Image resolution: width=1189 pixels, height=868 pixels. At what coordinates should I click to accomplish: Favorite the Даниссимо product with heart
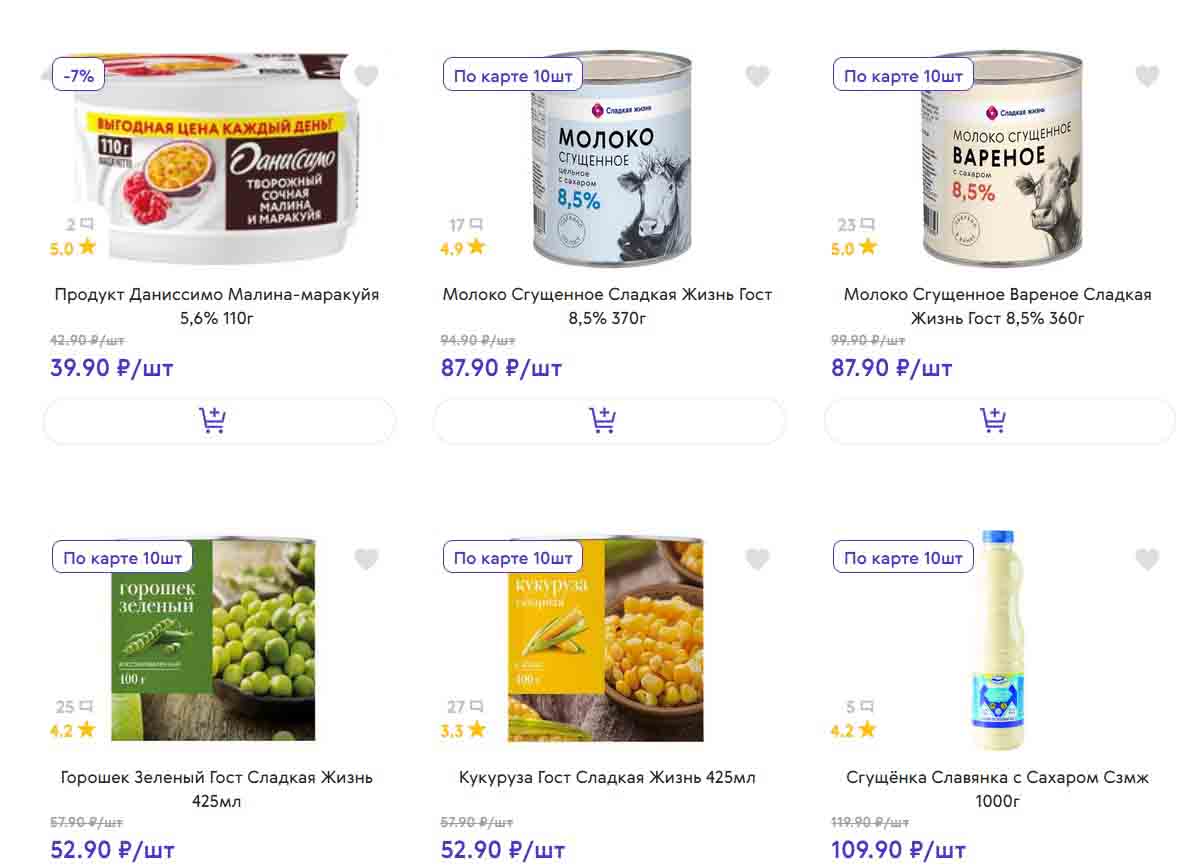click(x=366, y=76)
